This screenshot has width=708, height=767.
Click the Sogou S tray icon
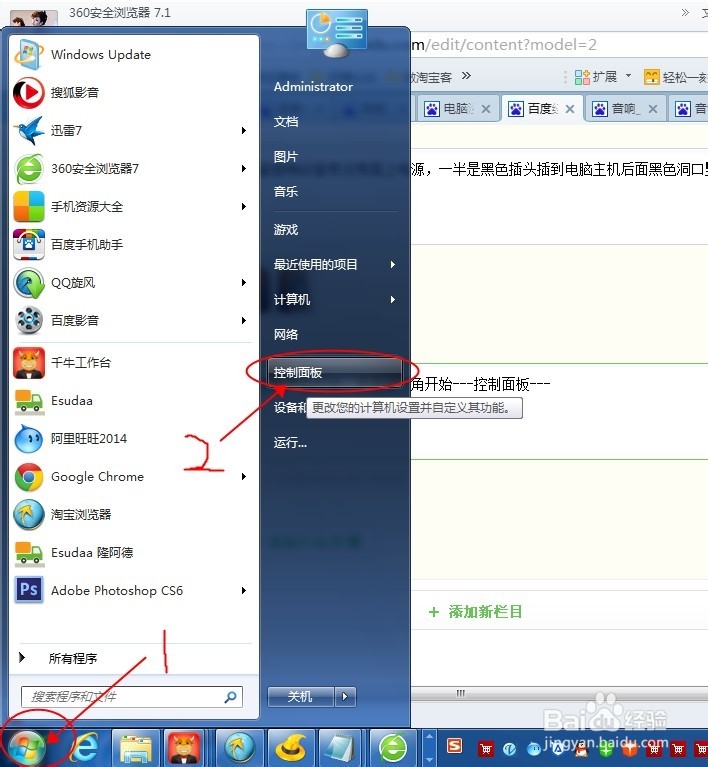click(x=455, y=746)
